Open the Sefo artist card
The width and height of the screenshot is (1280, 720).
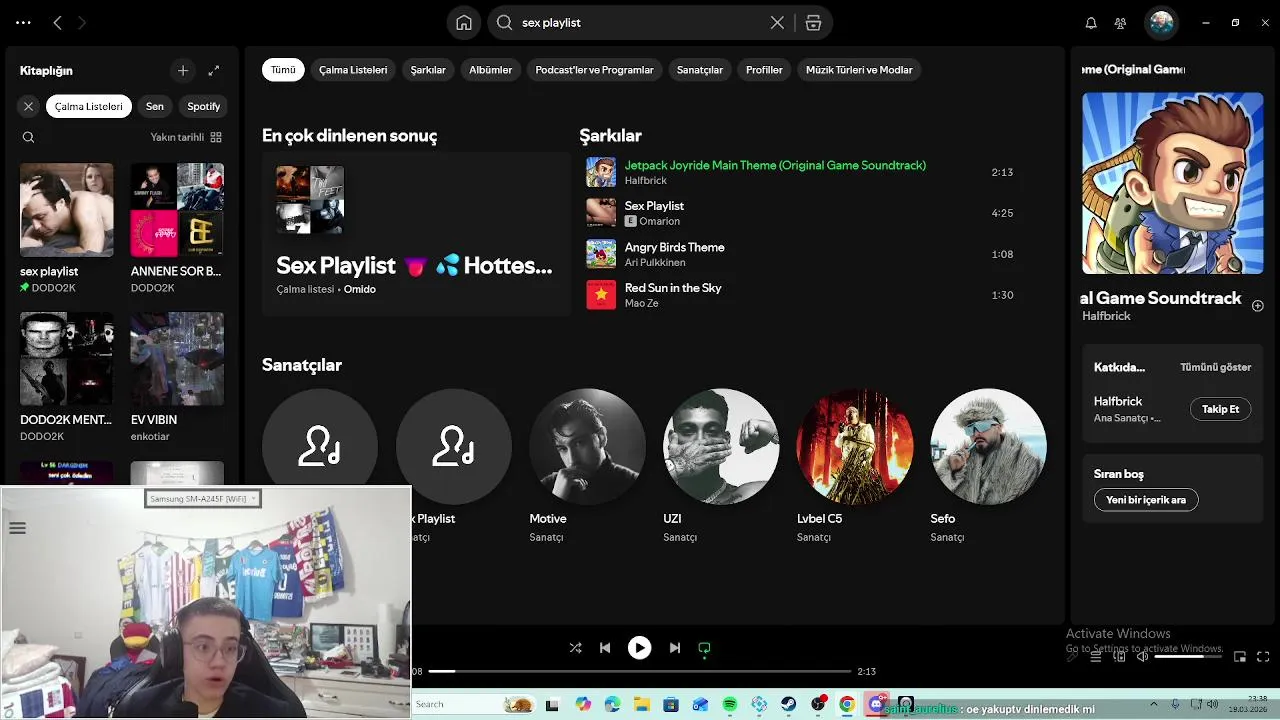pos(988,466)
